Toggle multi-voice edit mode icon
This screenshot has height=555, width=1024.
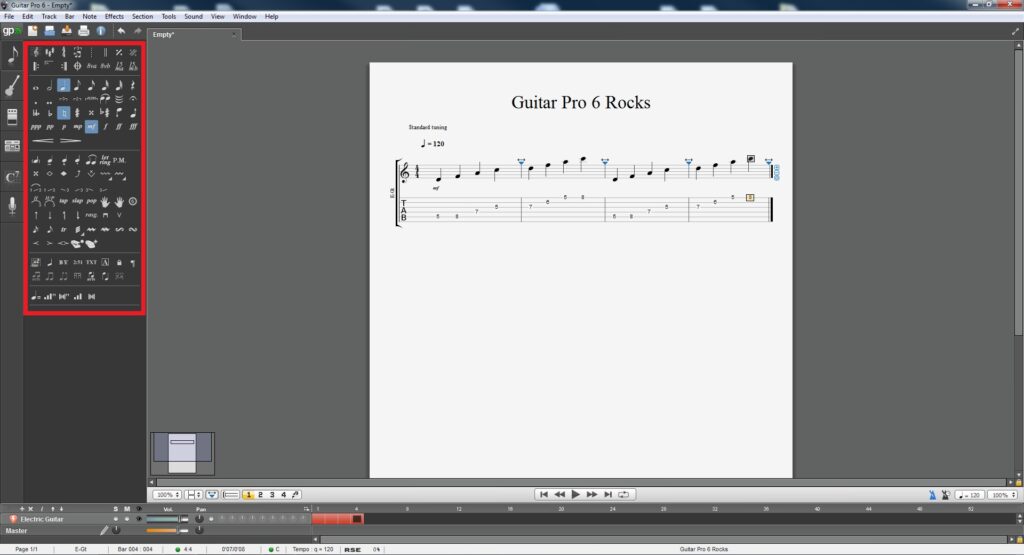(296, 494)
